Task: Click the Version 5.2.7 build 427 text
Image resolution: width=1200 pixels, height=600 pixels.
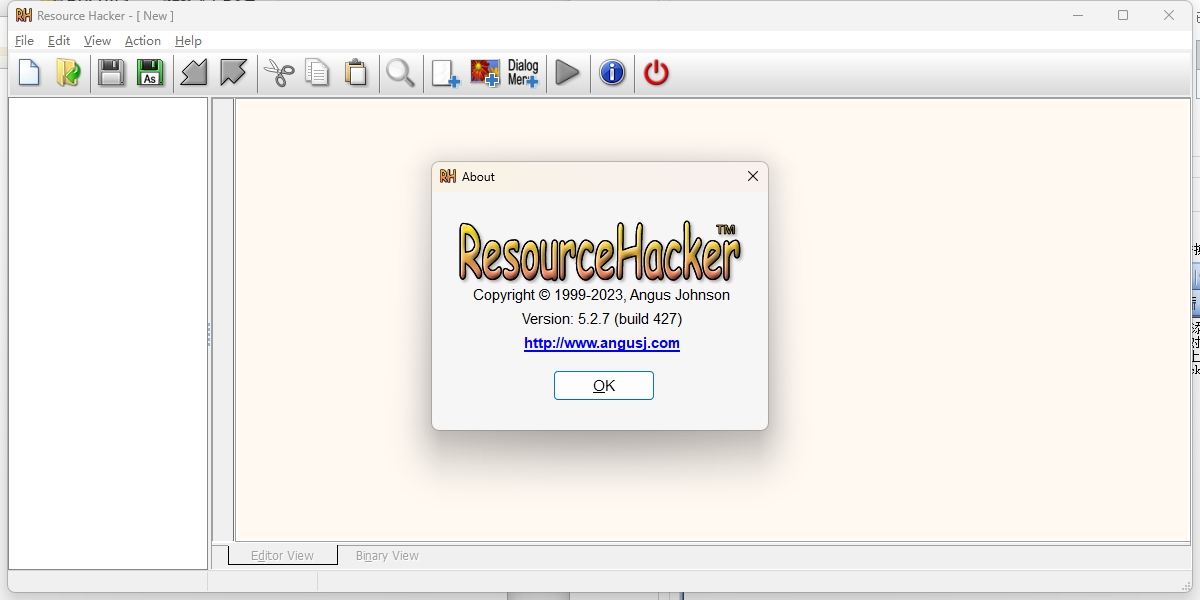Action: [602, 319]
